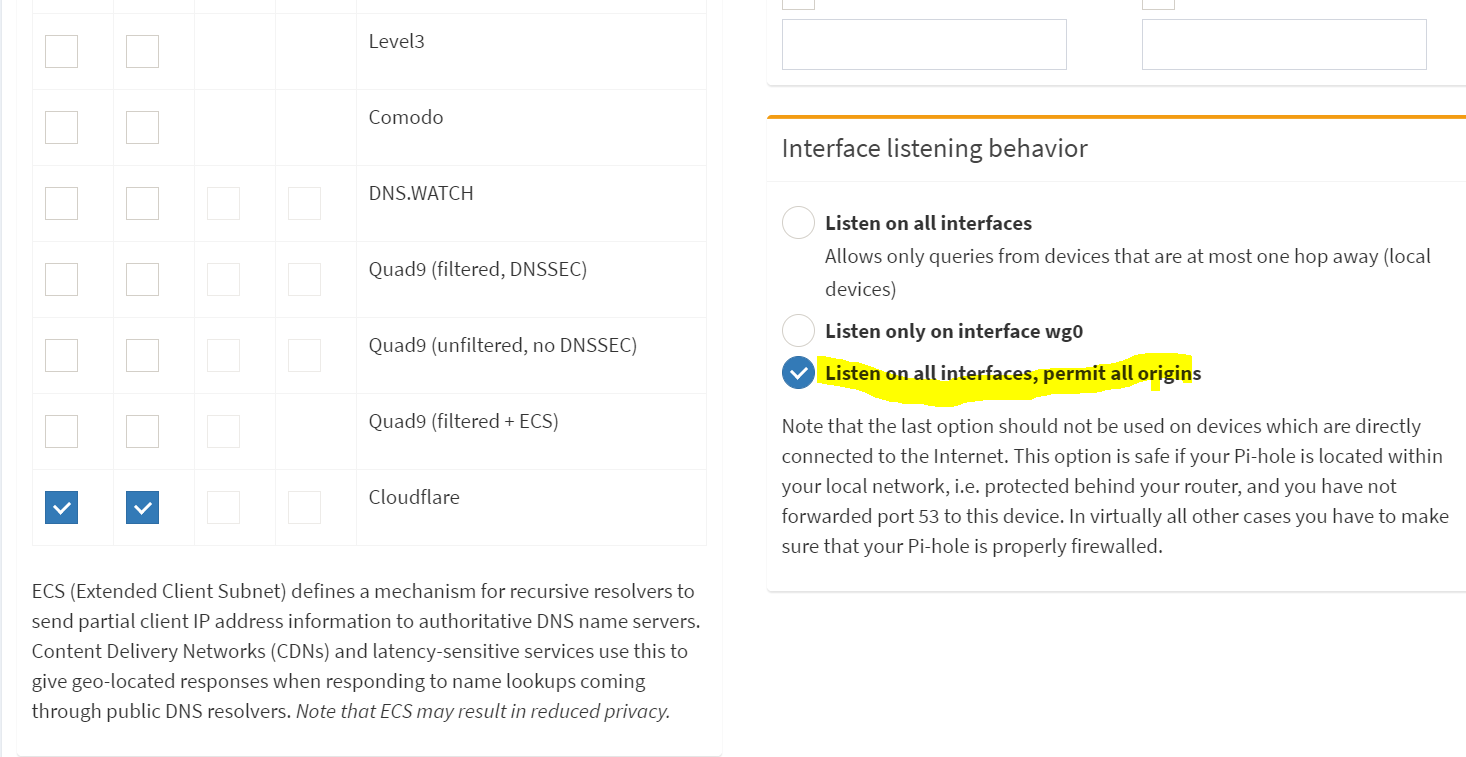Enable the first Comodo checkbox
Screen dimensions: 1466x757
click(61, 127)
